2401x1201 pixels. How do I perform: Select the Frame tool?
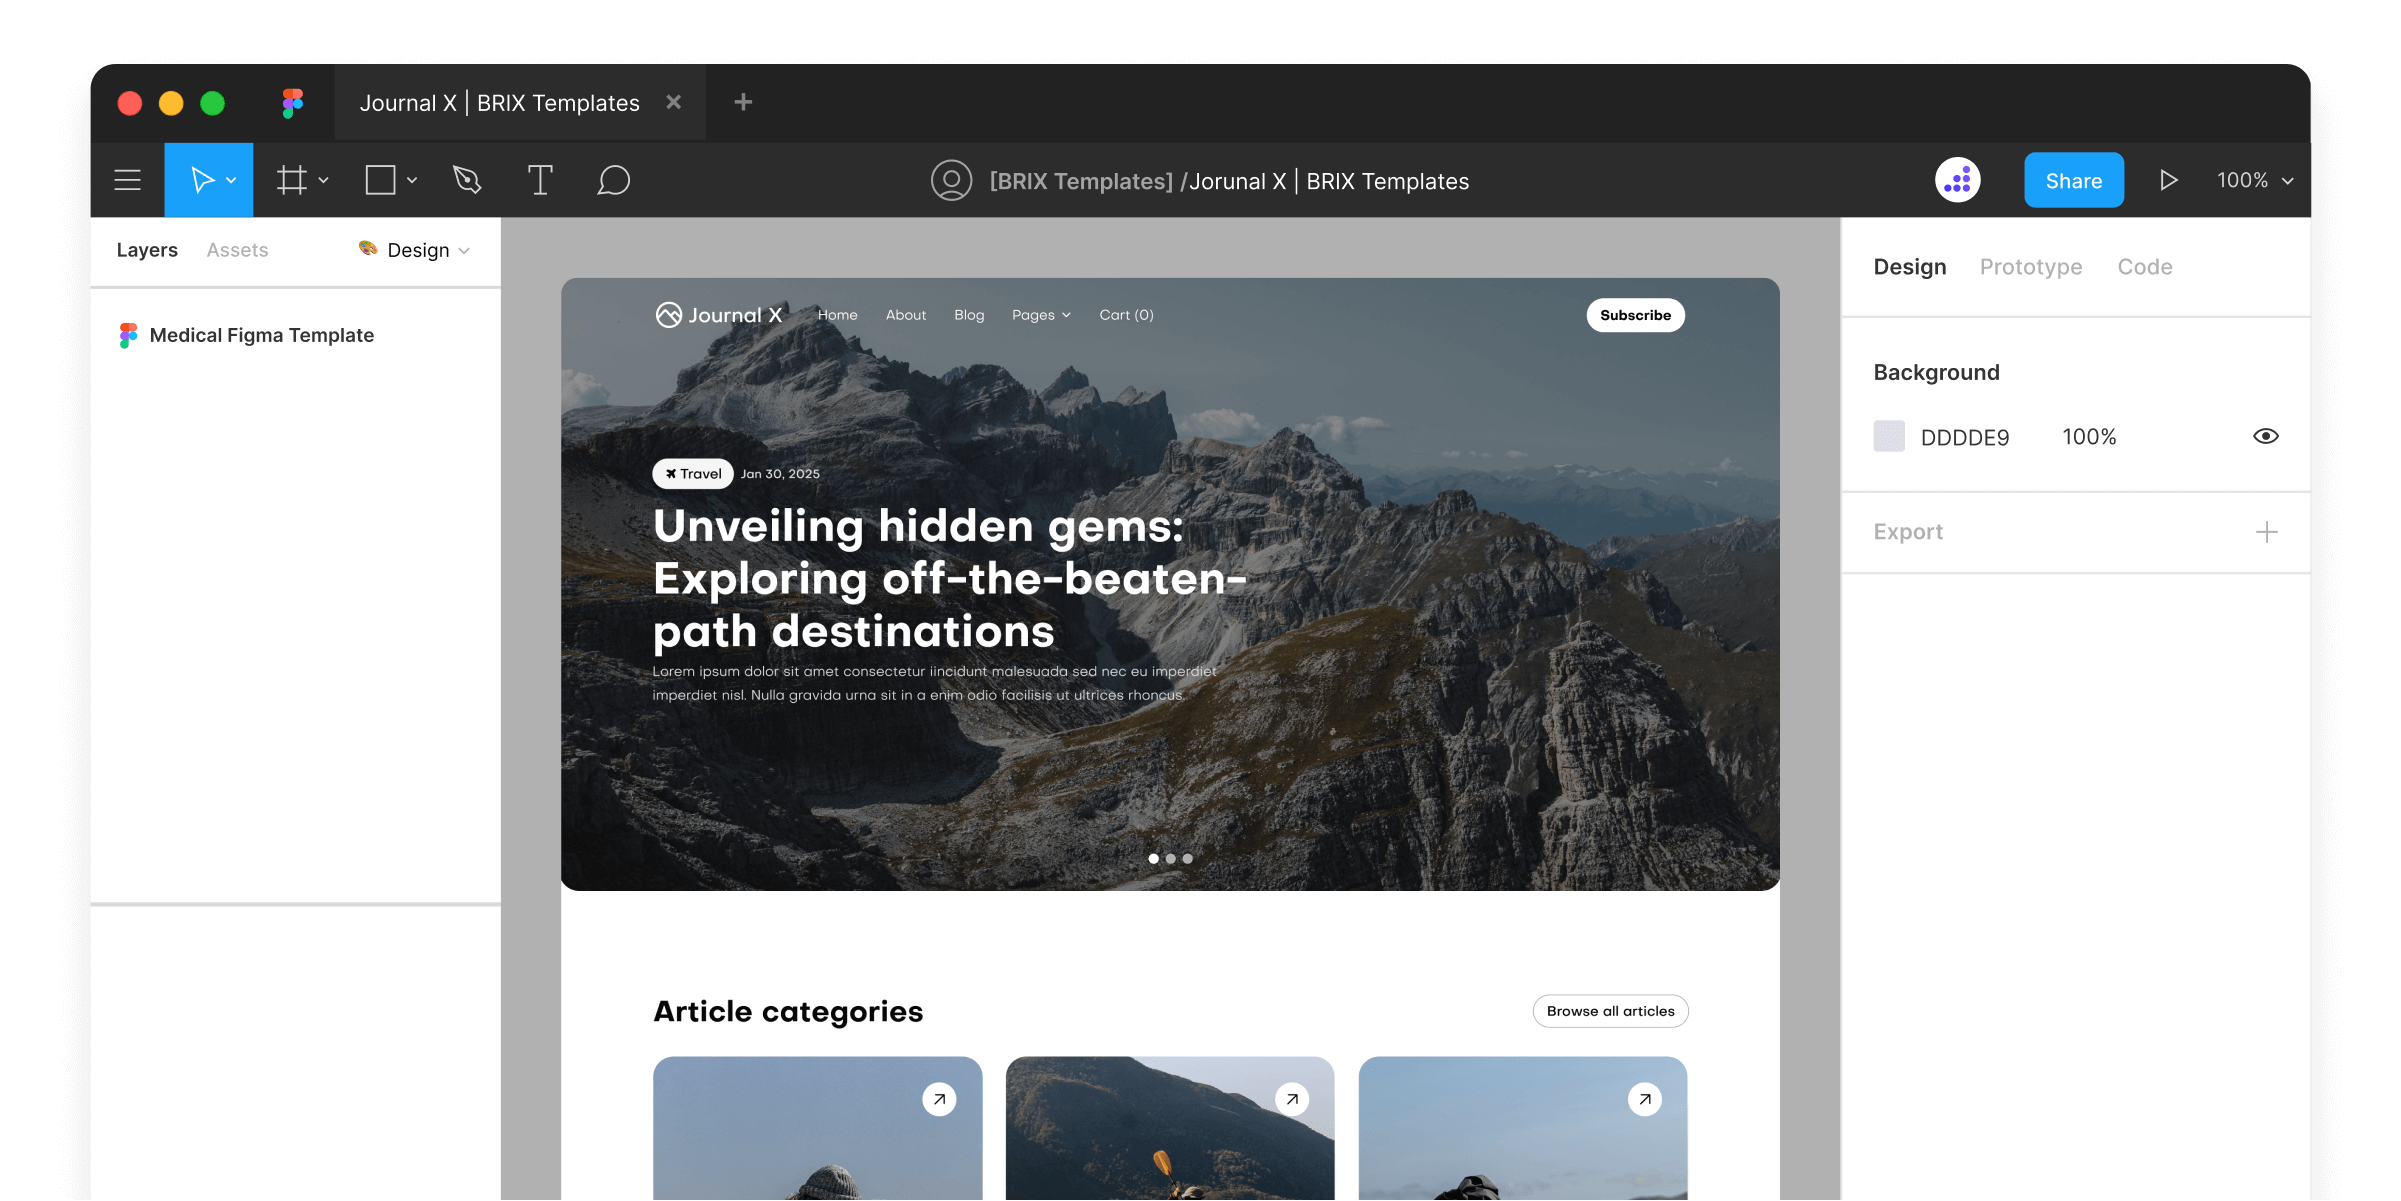pyautogui.click(x=292, y=179)
